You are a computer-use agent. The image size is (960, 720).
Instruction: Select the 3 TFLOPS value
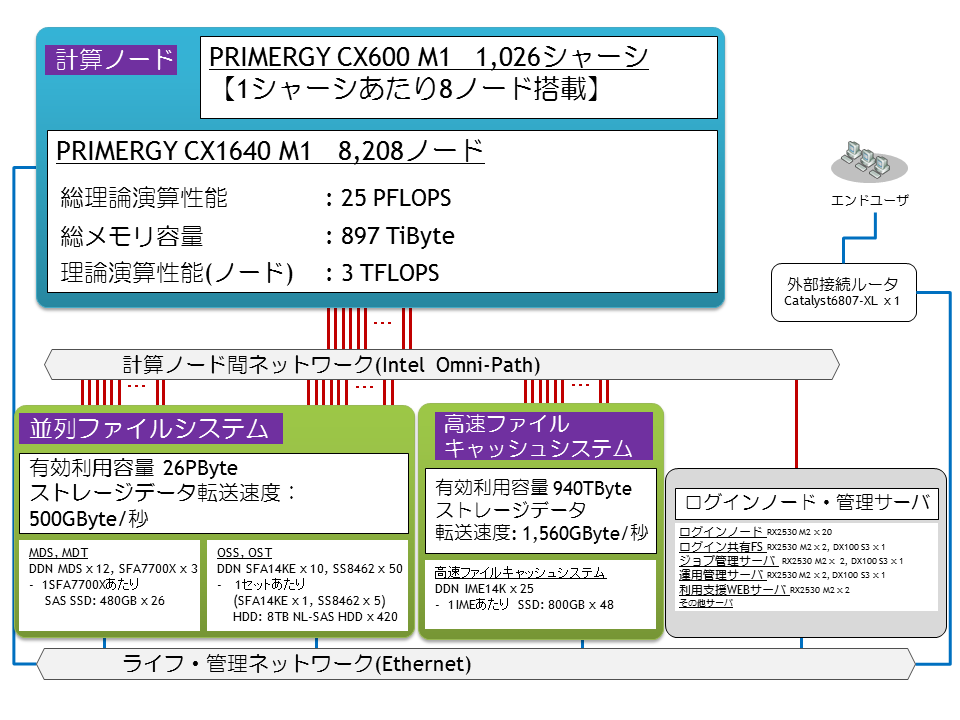click(x=390, y=273)
